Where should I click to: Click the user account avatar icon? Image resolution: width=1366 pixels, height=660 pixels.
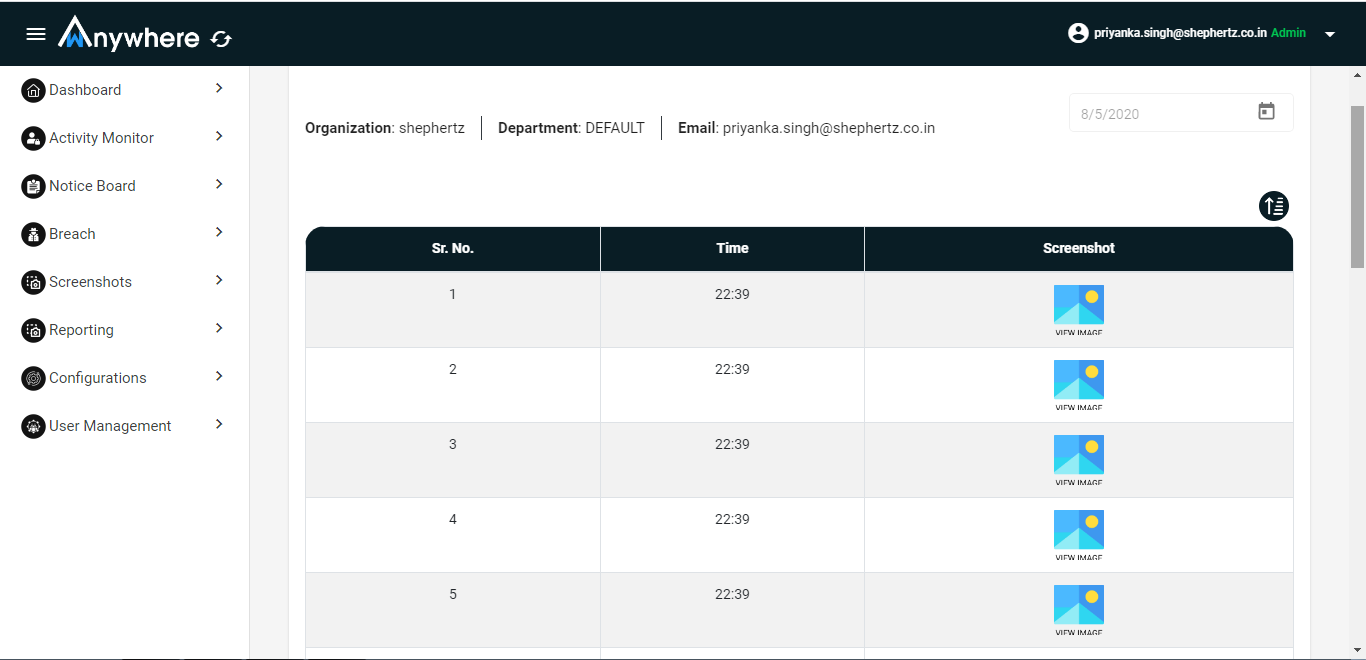(1078, 33)
